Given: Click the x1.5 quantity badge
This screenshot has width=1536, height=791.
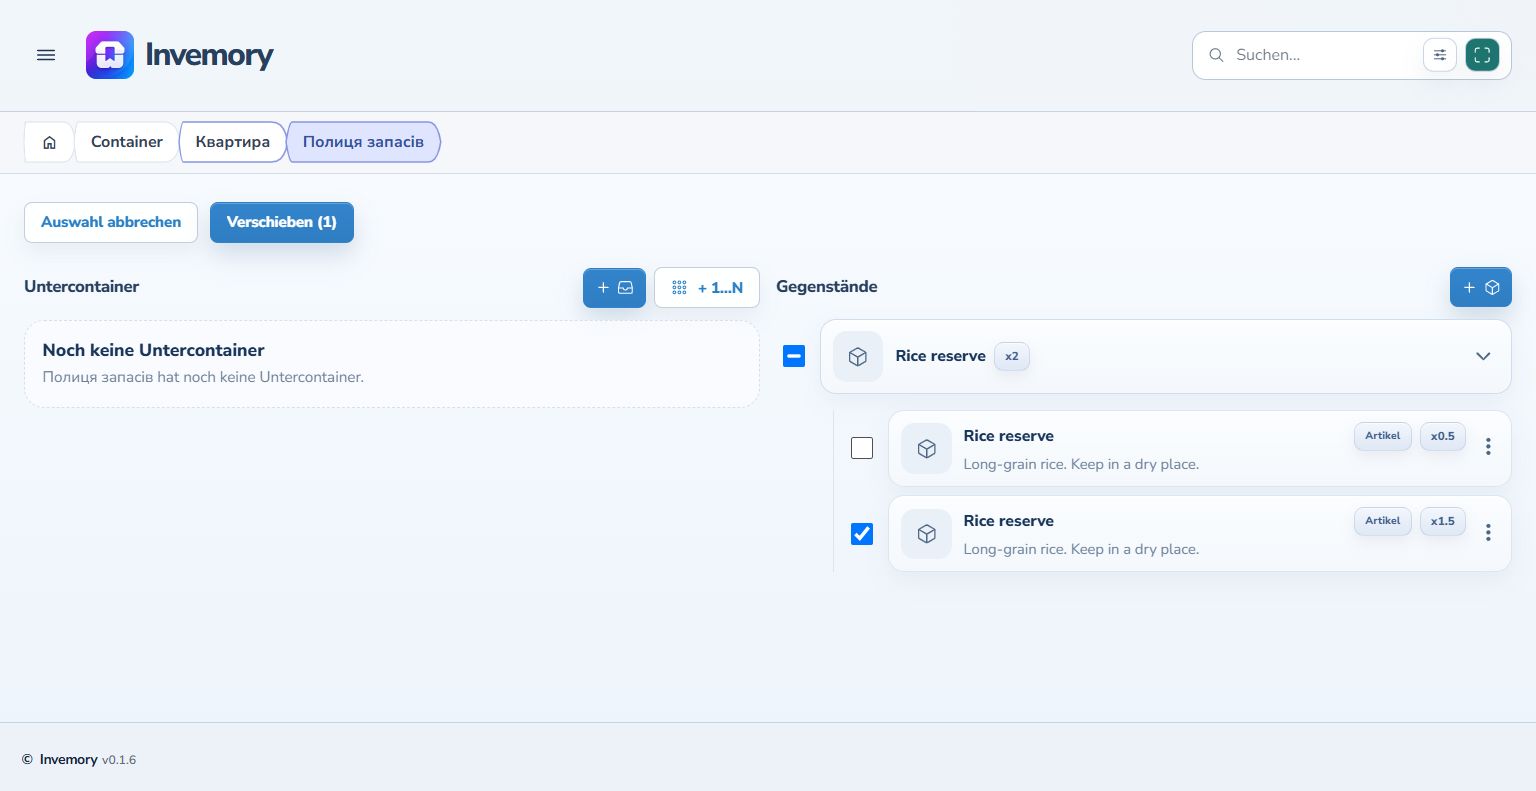Looking at the screenshot, I should (1443, 521).
